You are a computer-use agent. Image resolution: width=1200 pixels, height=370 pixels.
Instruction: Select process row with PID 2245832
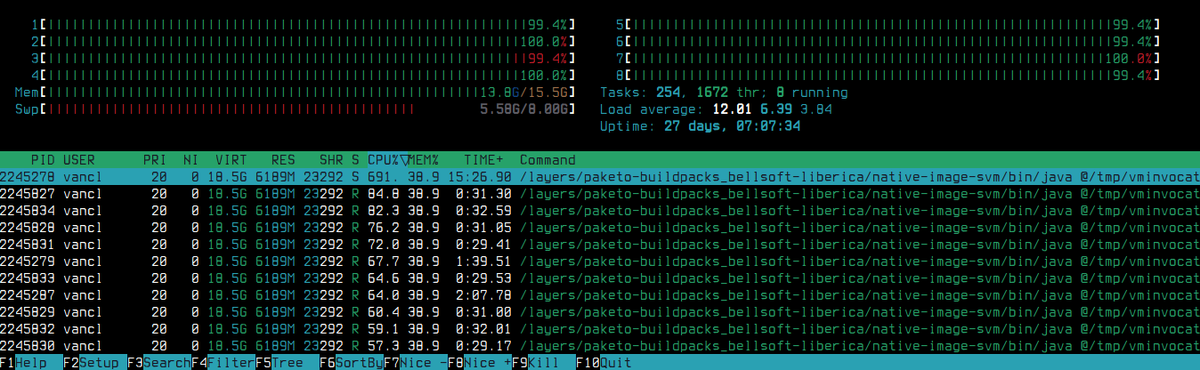click(x=600, y=329)
